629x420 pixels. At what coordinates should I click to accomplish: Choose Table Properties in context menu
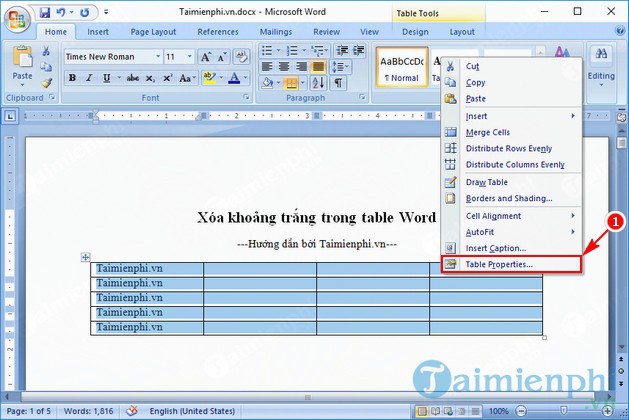(511, 264)
